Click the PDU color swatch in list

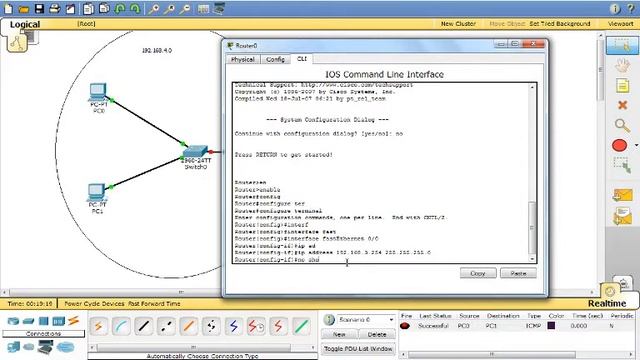click(x=551, y=326)
